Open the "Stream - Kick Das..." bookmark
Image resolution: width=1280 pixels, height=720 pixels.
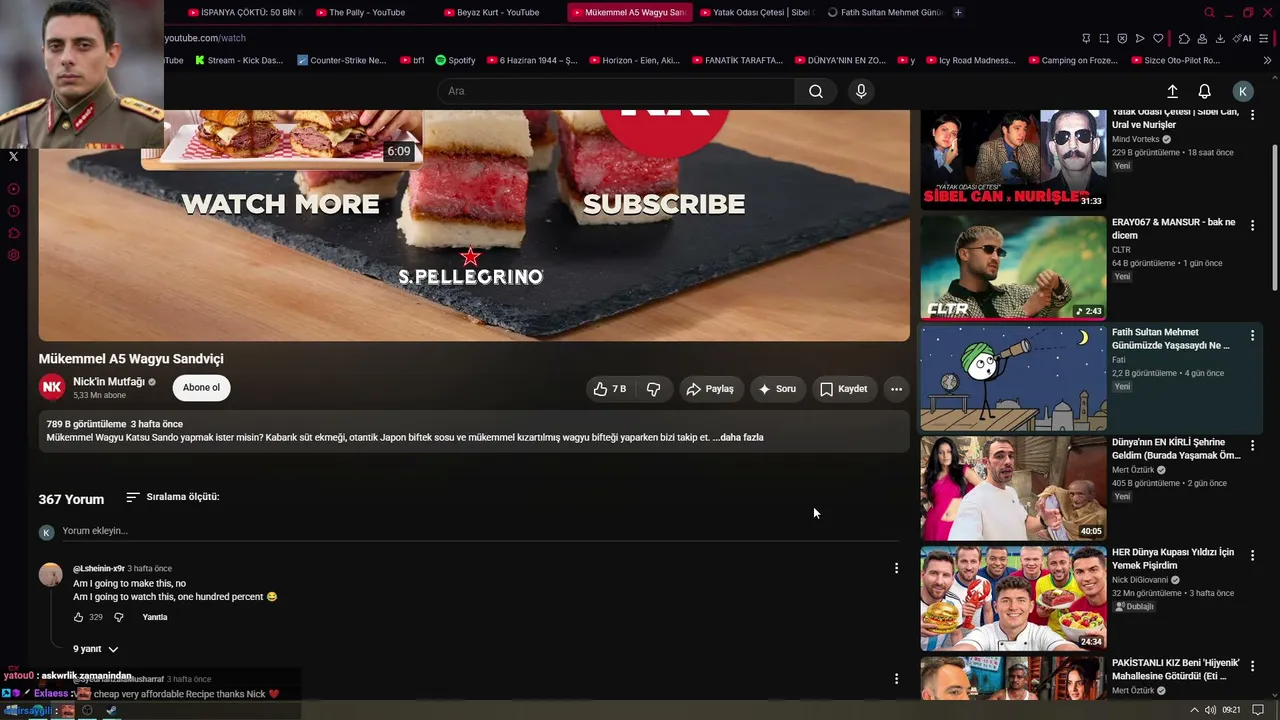tap(239, 60)
